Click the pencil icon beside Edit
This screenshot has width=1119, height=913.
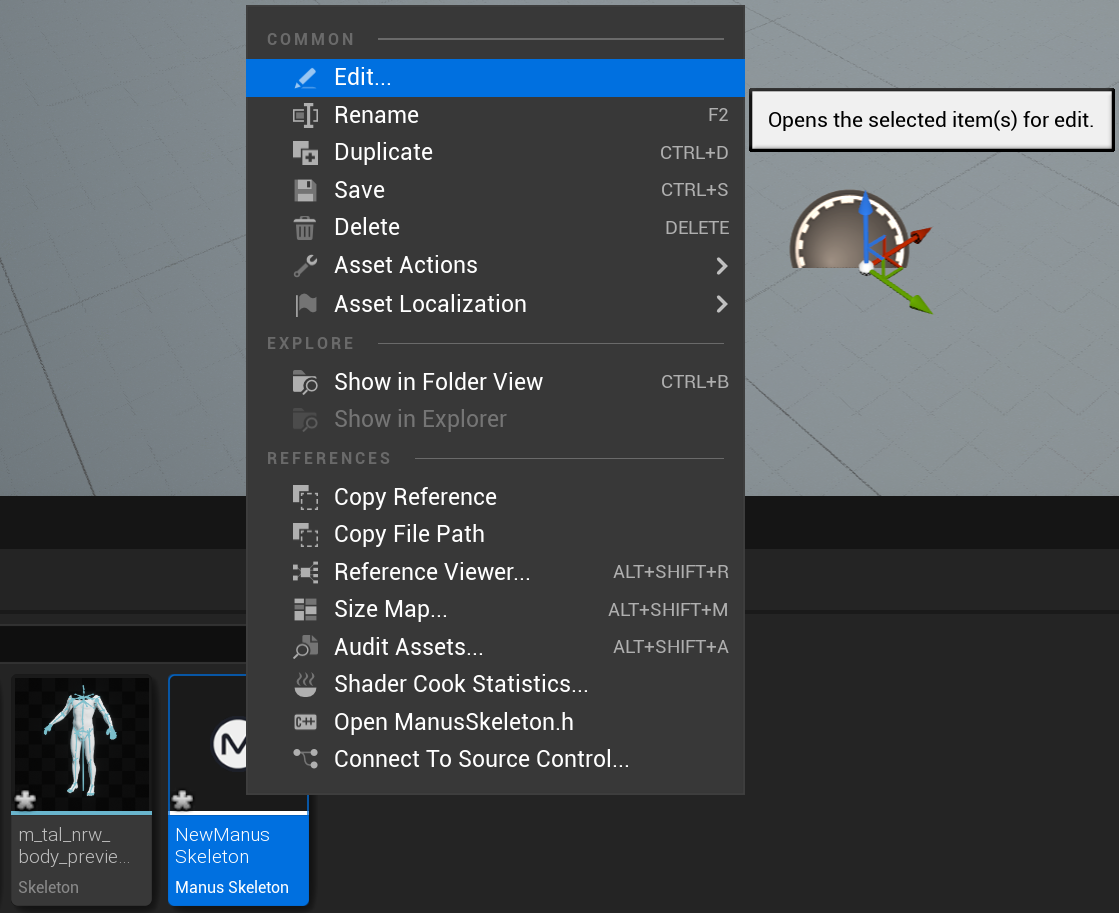(x=305, y=78)
